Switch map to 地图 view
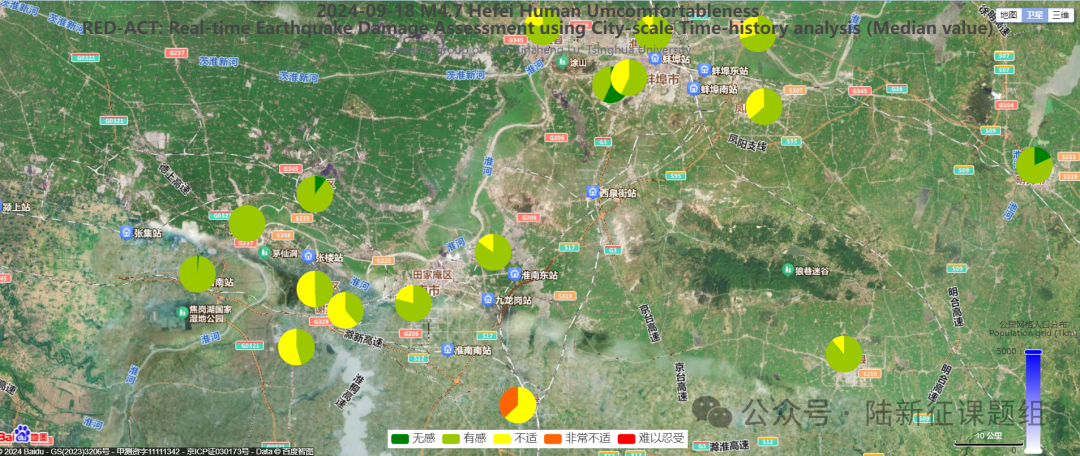Image resolution: width=1080 pixels, height=456 pixels. tap(1009, 15)
